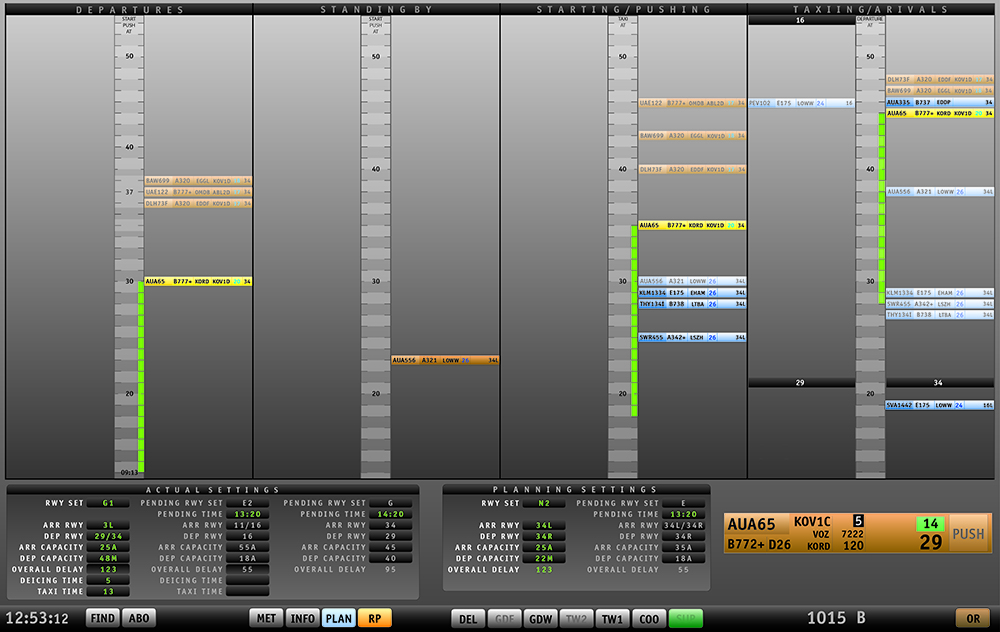Toggle the green SUP position button

pos(686,618)
